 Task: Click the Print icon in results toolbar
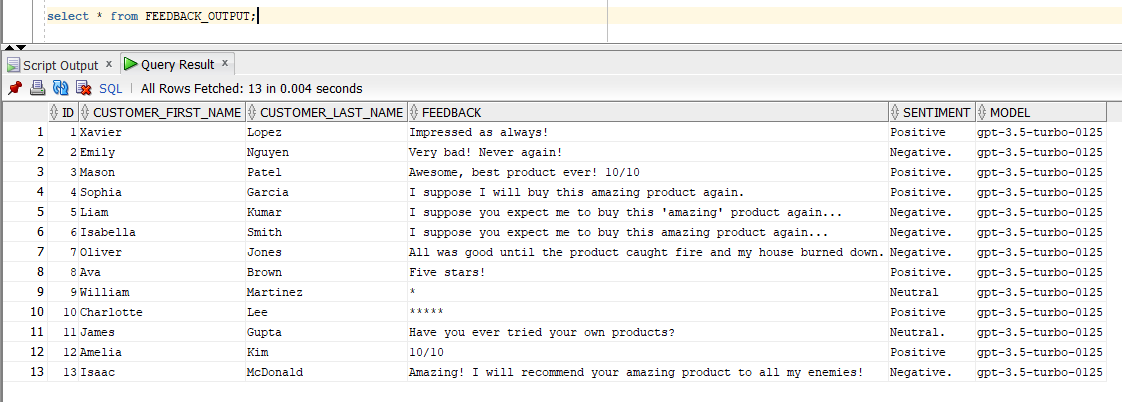(x=37, y=88)
